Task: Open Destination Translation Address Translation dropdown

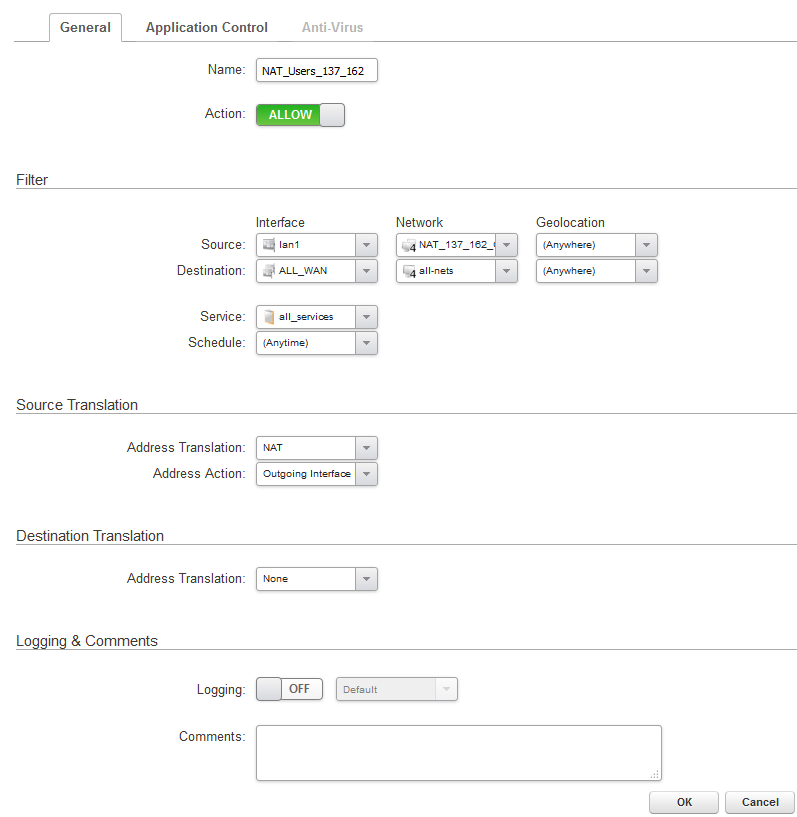Action: point(367,579)
